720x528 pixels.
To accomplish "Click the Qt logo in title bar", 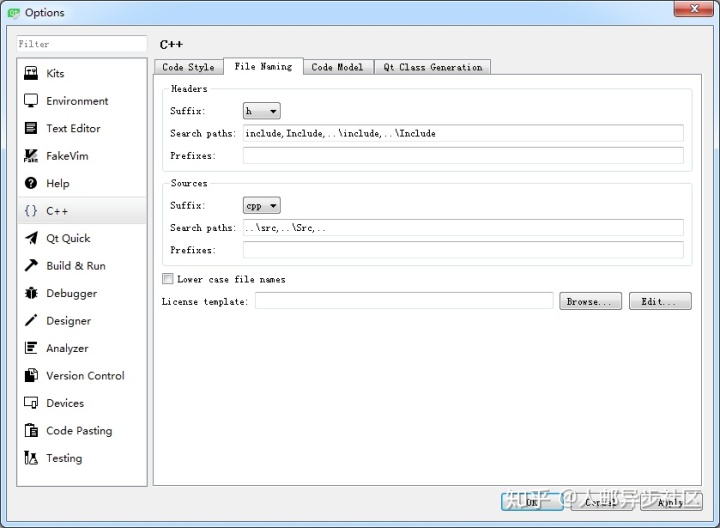I will (x=14, y=13).
